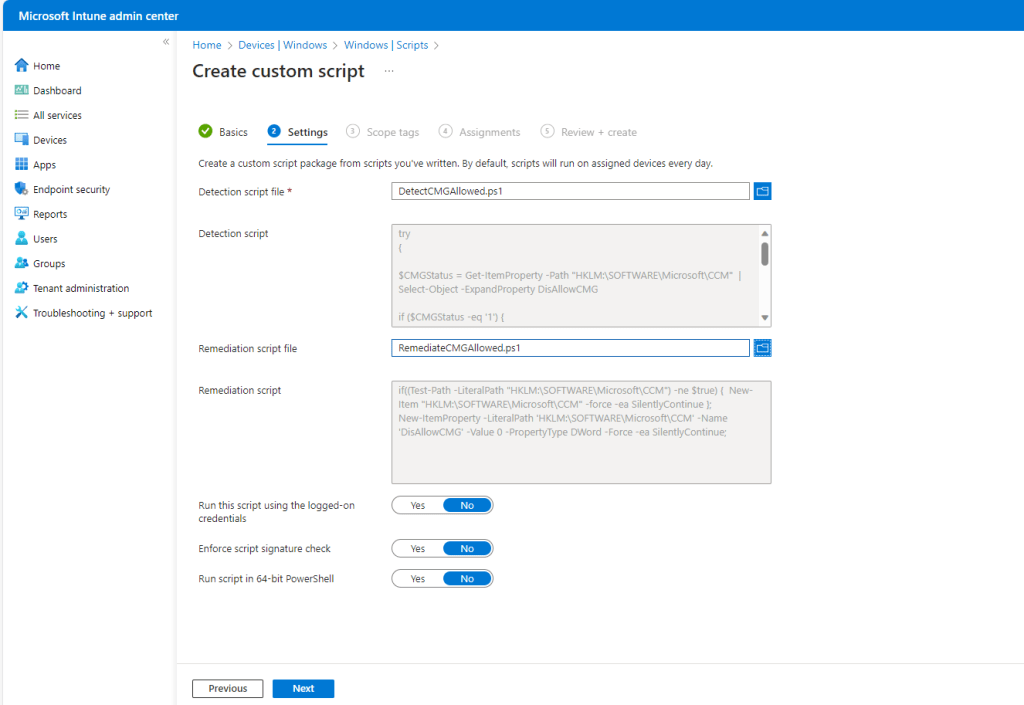Click the Endpoint security shield icon
1024x705 pixels.
[21, 189]
